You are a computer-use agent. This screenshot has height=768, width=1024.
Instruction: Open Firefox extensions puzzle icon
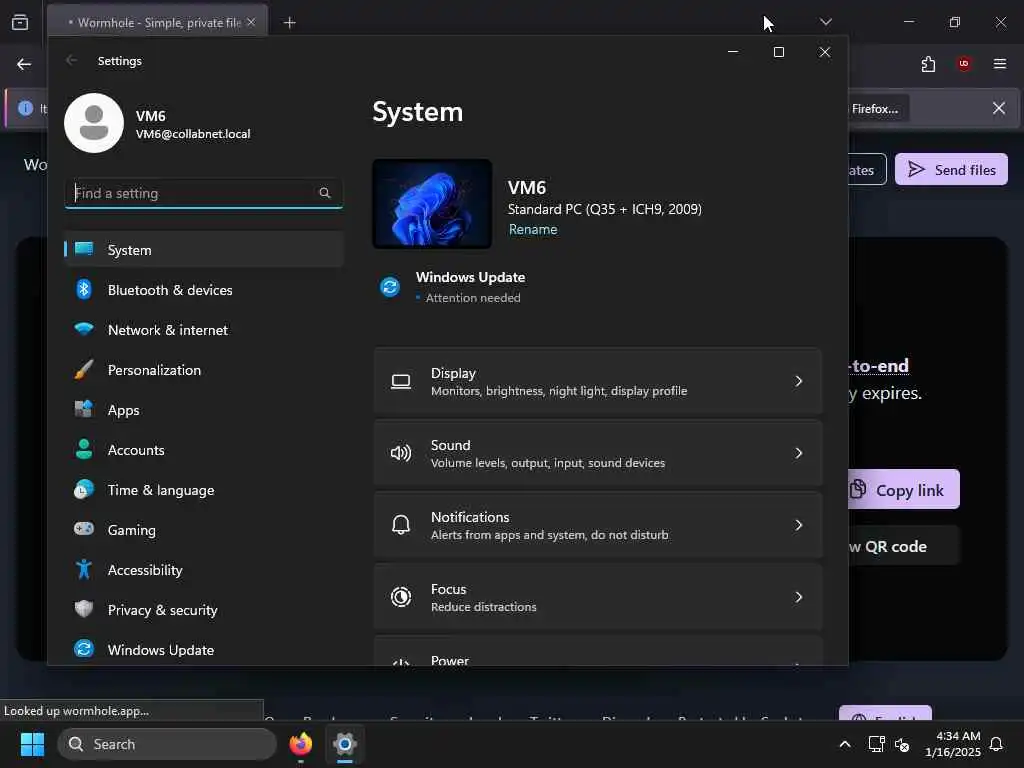click(x=928, y=64)
